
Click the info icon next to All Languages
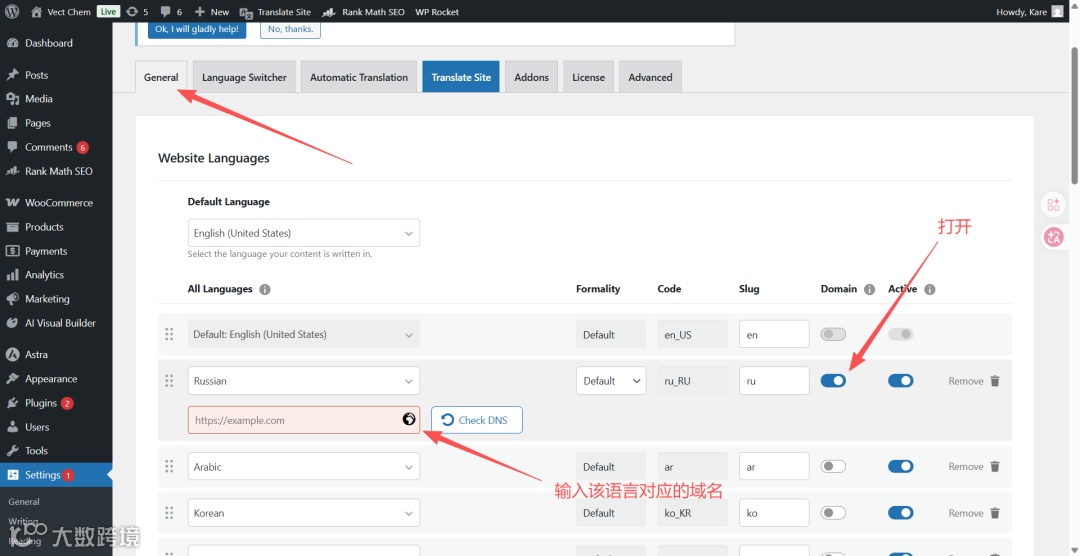(265, 289)
